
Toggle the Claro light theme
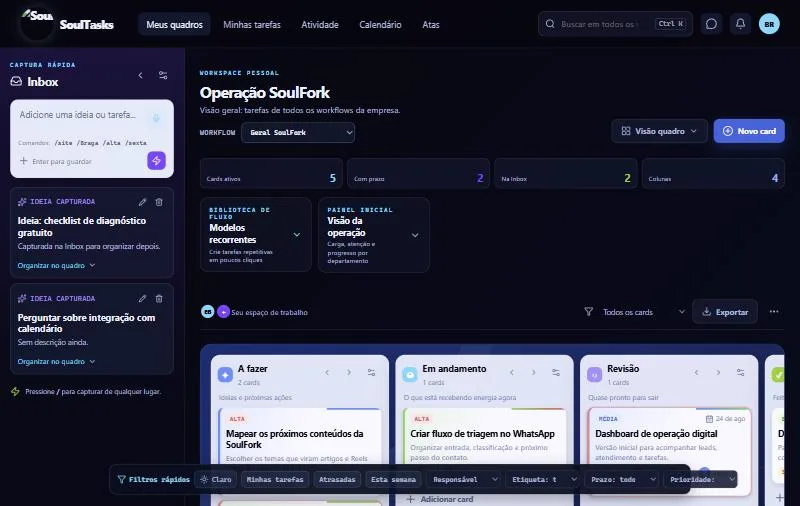pos(216,479)
